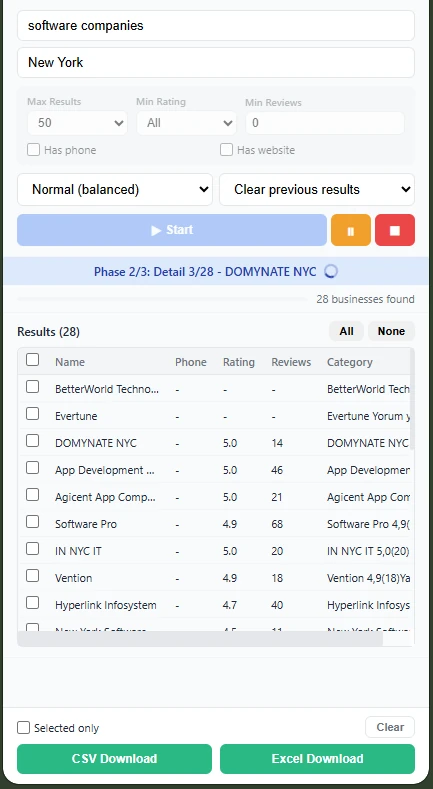Click the loading spinner beside DOMYNATE NYC status
Screen dimensions: 433x789
[330, 272]
